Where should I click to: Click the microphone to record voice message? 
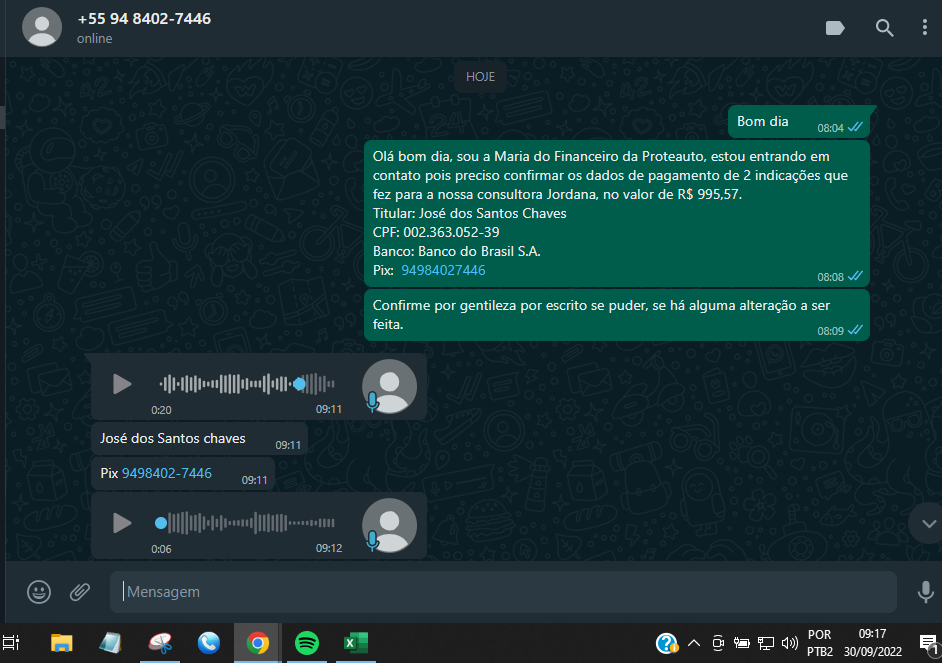coord(925,592)
